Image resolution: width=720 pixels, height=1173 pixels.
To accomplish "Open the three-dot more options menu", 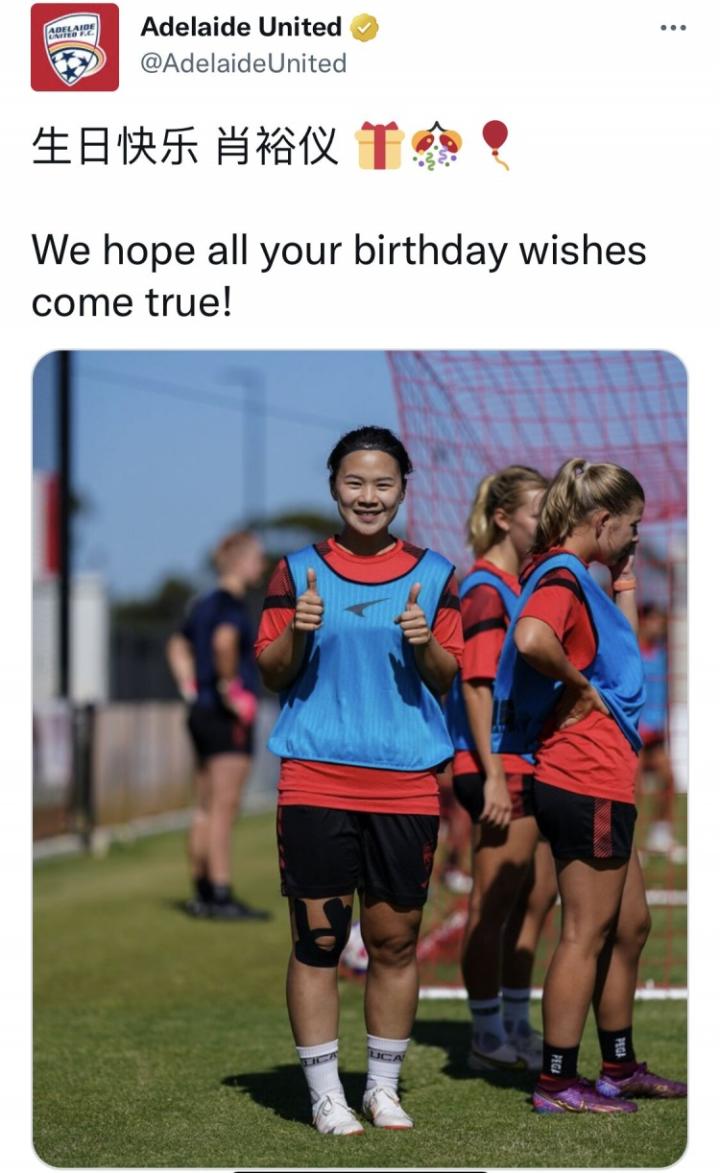I will (x=673, y=28).
